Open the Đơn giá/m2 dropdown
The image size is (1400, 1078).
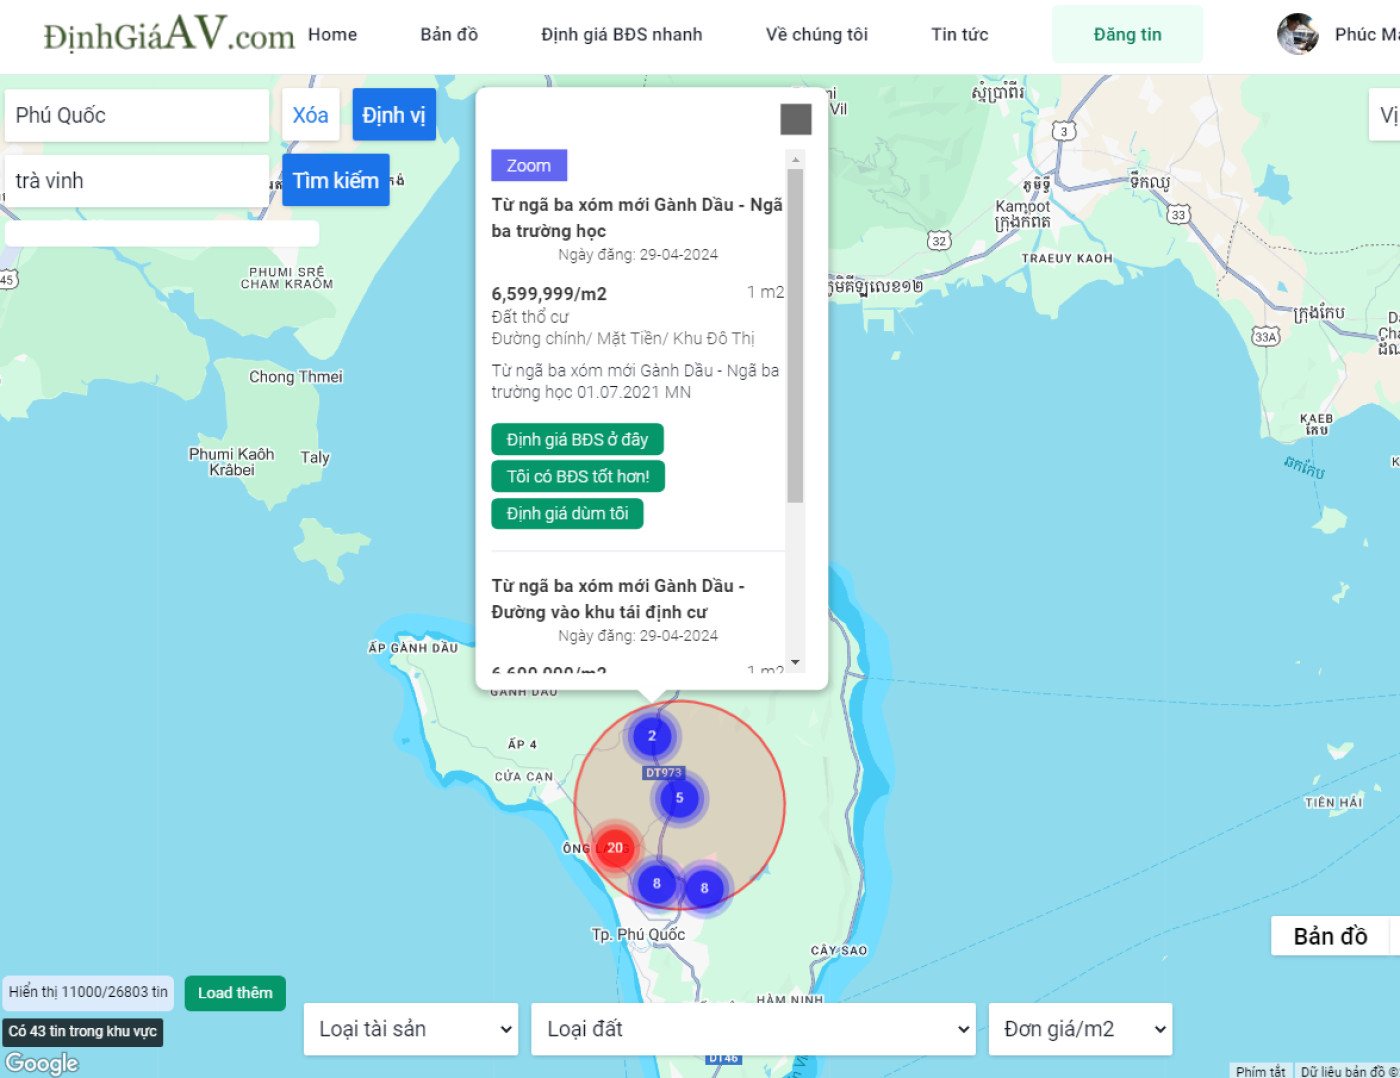pos(1080,1029)
